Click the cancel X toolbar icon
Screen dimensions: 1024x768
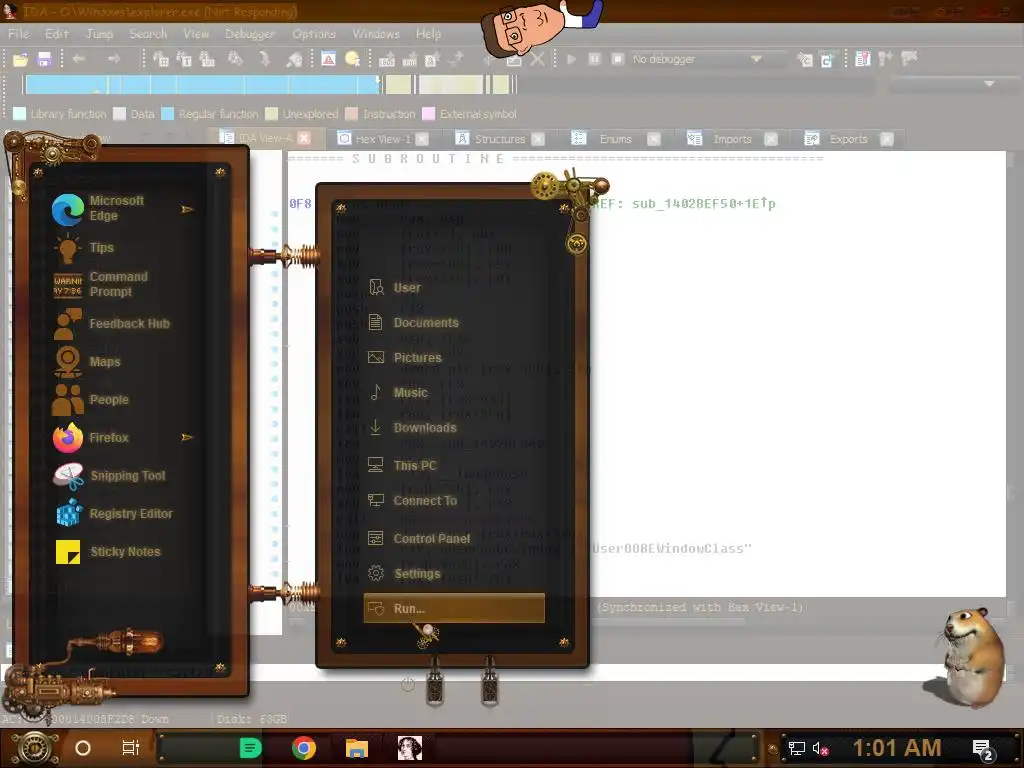[537, 59]
